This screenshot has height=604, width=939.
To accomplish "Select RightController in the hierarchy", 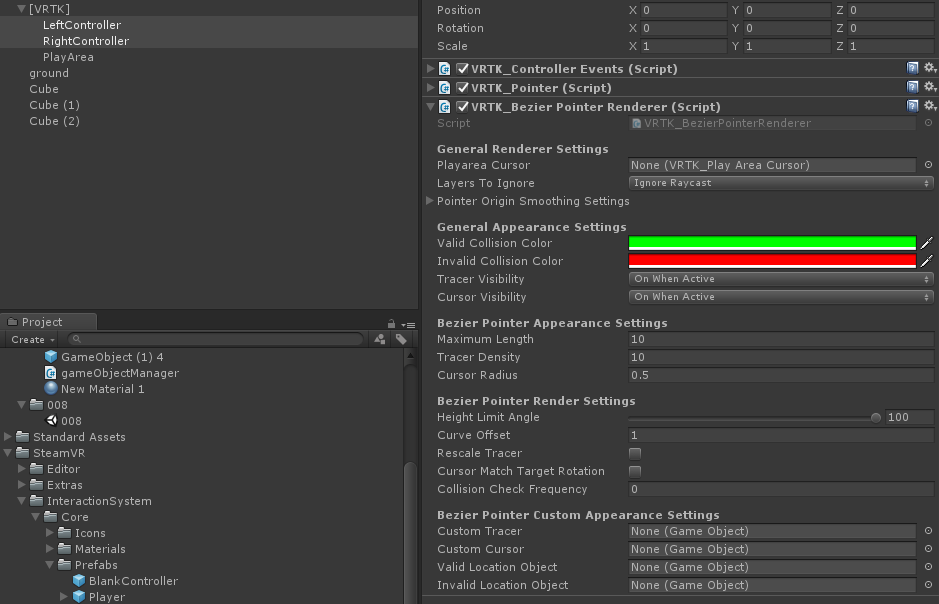I will click(x=86, y=41).
